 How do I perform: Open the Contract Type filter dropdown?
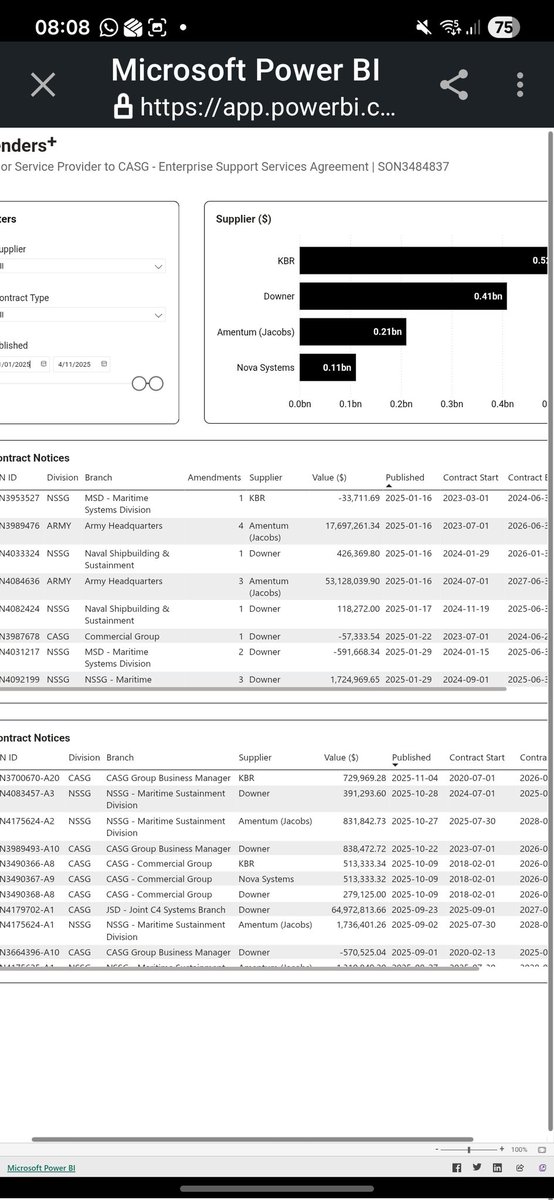click(x=82, y=315)
